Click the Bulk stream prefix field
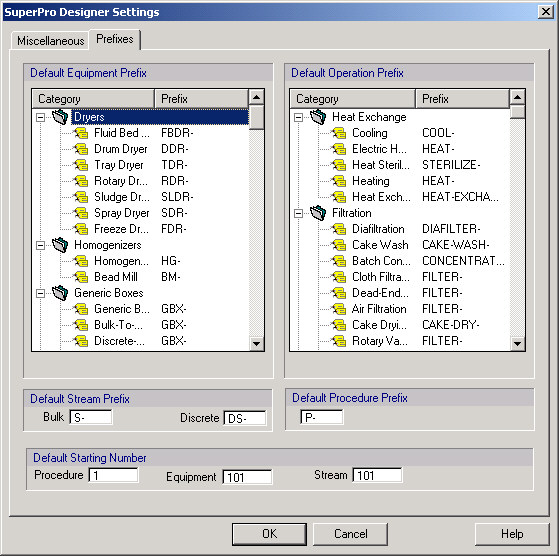The width and height of the screenshot is (559, 556). tap(91, 417)
